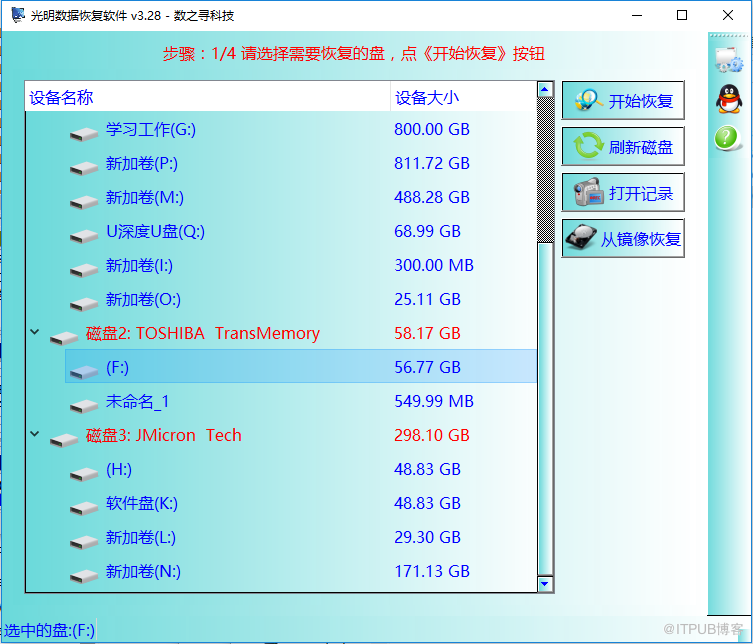
Task: Click the 刷新磁盘 refresh disk button
Action: (x=623, y=146)
